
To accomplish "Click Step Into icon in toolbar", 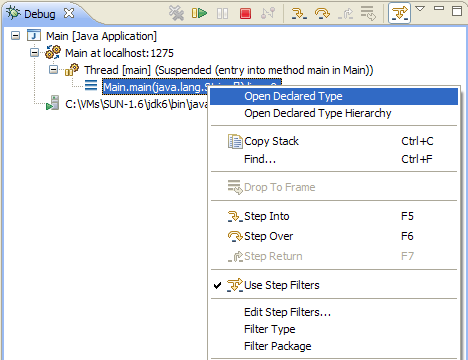I will [x=299, y=13].
